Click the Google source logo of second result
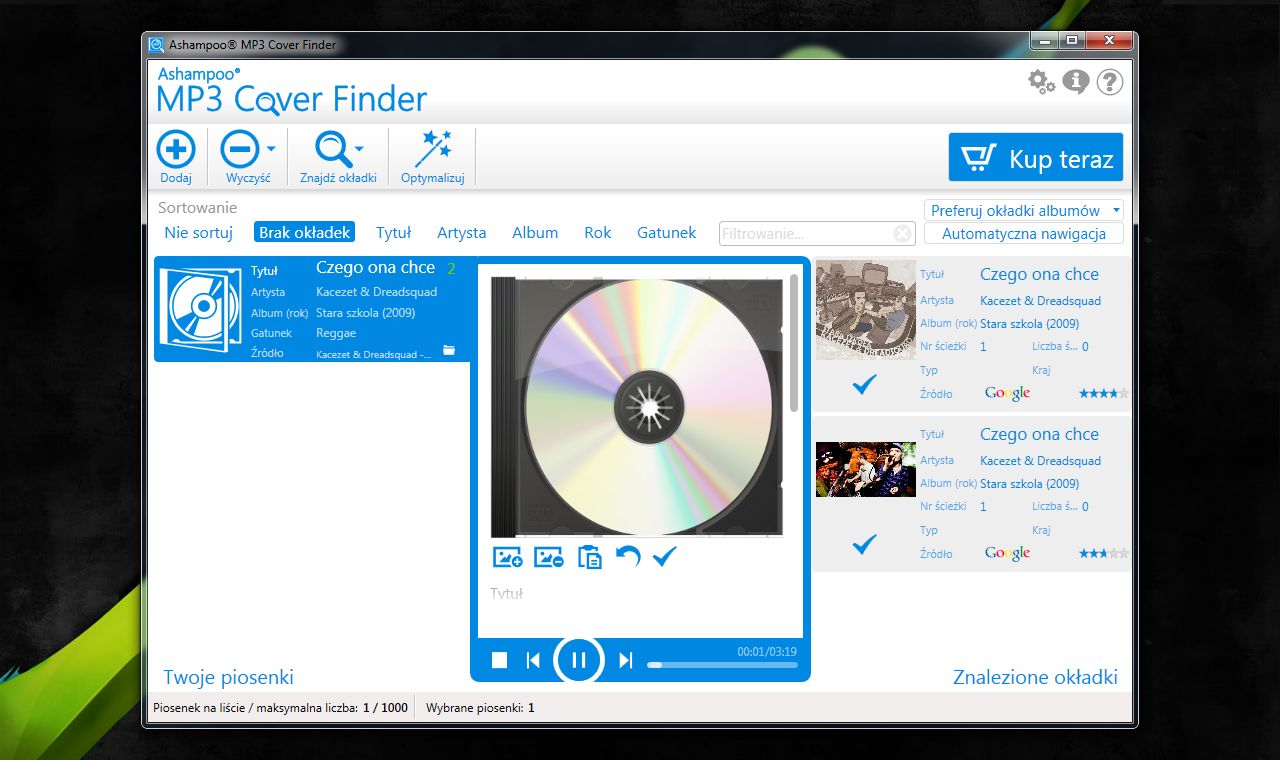 pos(1007,554)
